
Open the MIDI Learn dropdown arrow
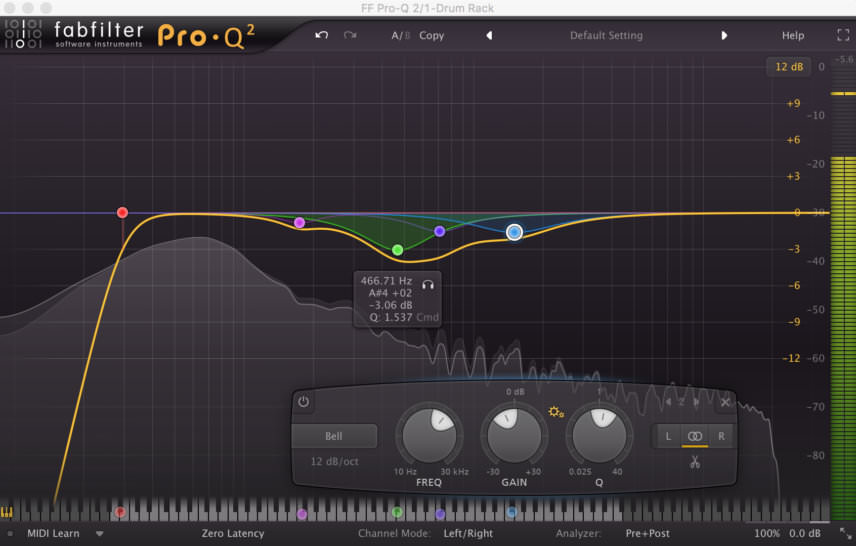pyautogui.click(x=99, y=533)
